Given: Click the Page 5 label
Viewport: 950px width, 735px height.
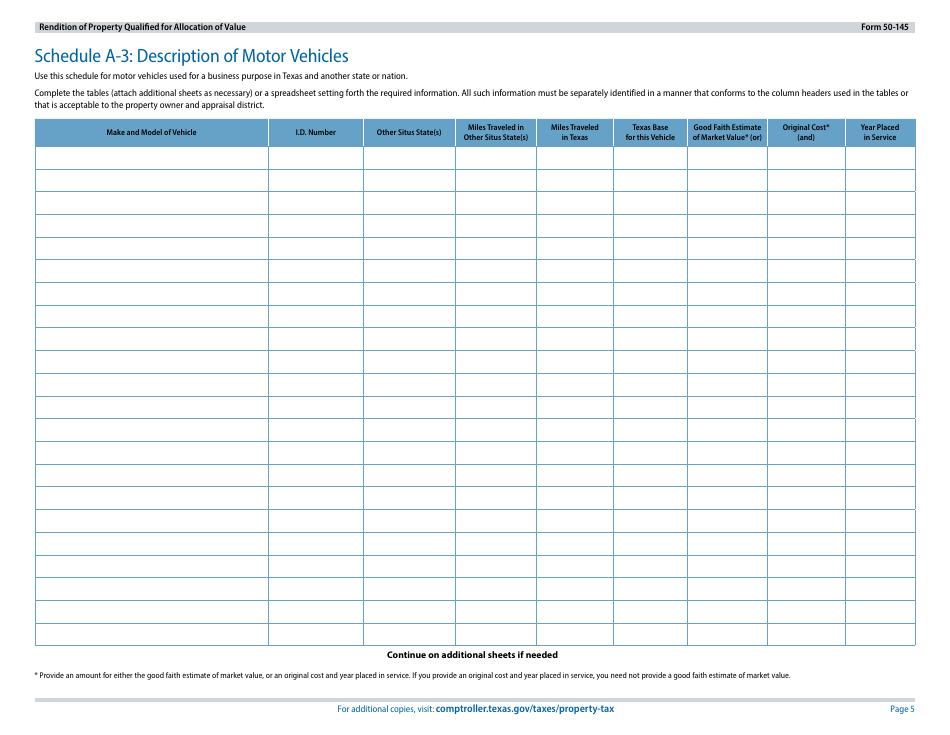Looking at the screenshot, I should 902,709.
